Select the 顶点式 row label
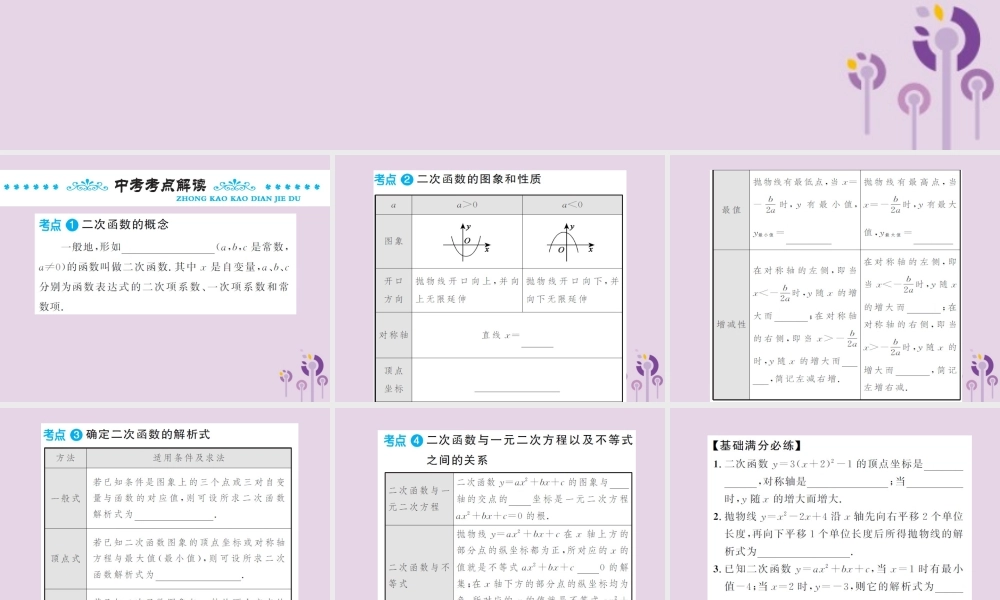Screen dimensions: 1000x600 click(x=65, y=559)
